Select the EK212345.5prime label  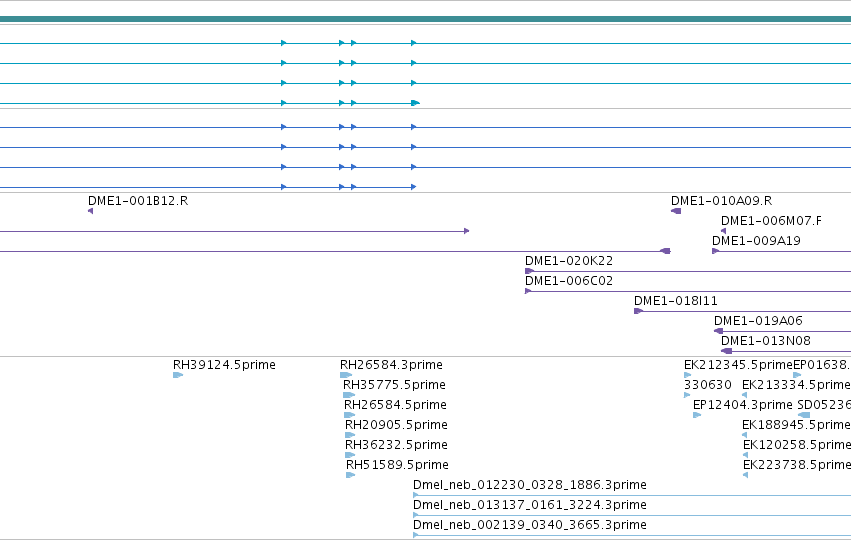738,365
